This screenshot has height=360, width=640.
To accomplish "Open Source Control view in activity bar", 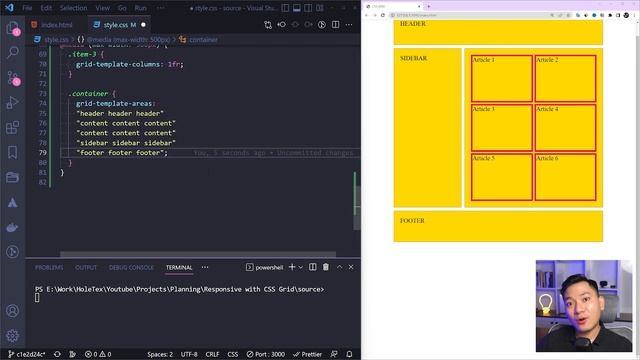I will (x=13, y=78).
